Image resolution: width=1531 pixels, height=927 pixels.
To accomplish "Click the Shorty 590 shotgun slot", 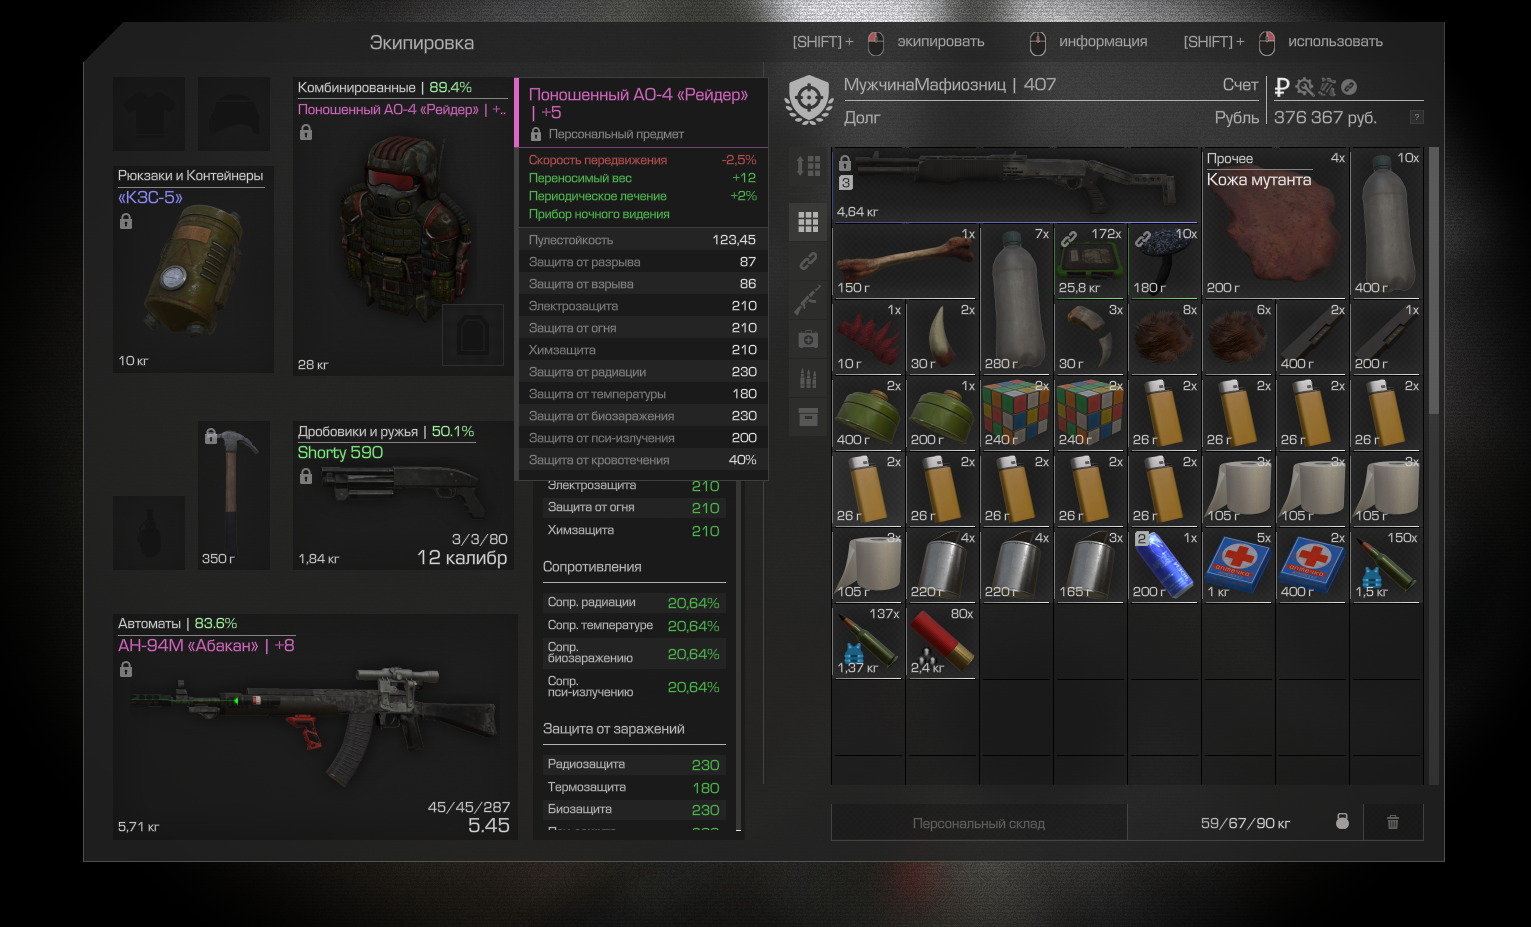I will tap(404, 495).
